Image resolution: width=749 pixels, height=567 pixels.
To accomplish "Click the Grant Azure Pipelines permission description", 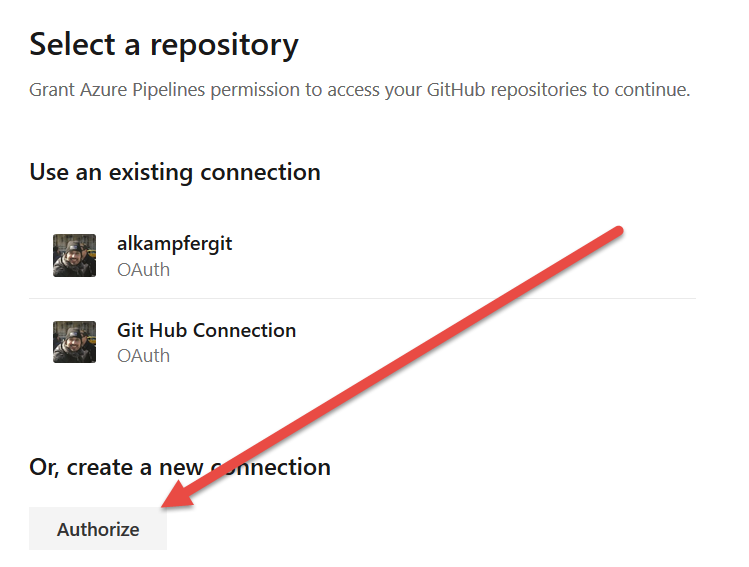I will 360,90.
